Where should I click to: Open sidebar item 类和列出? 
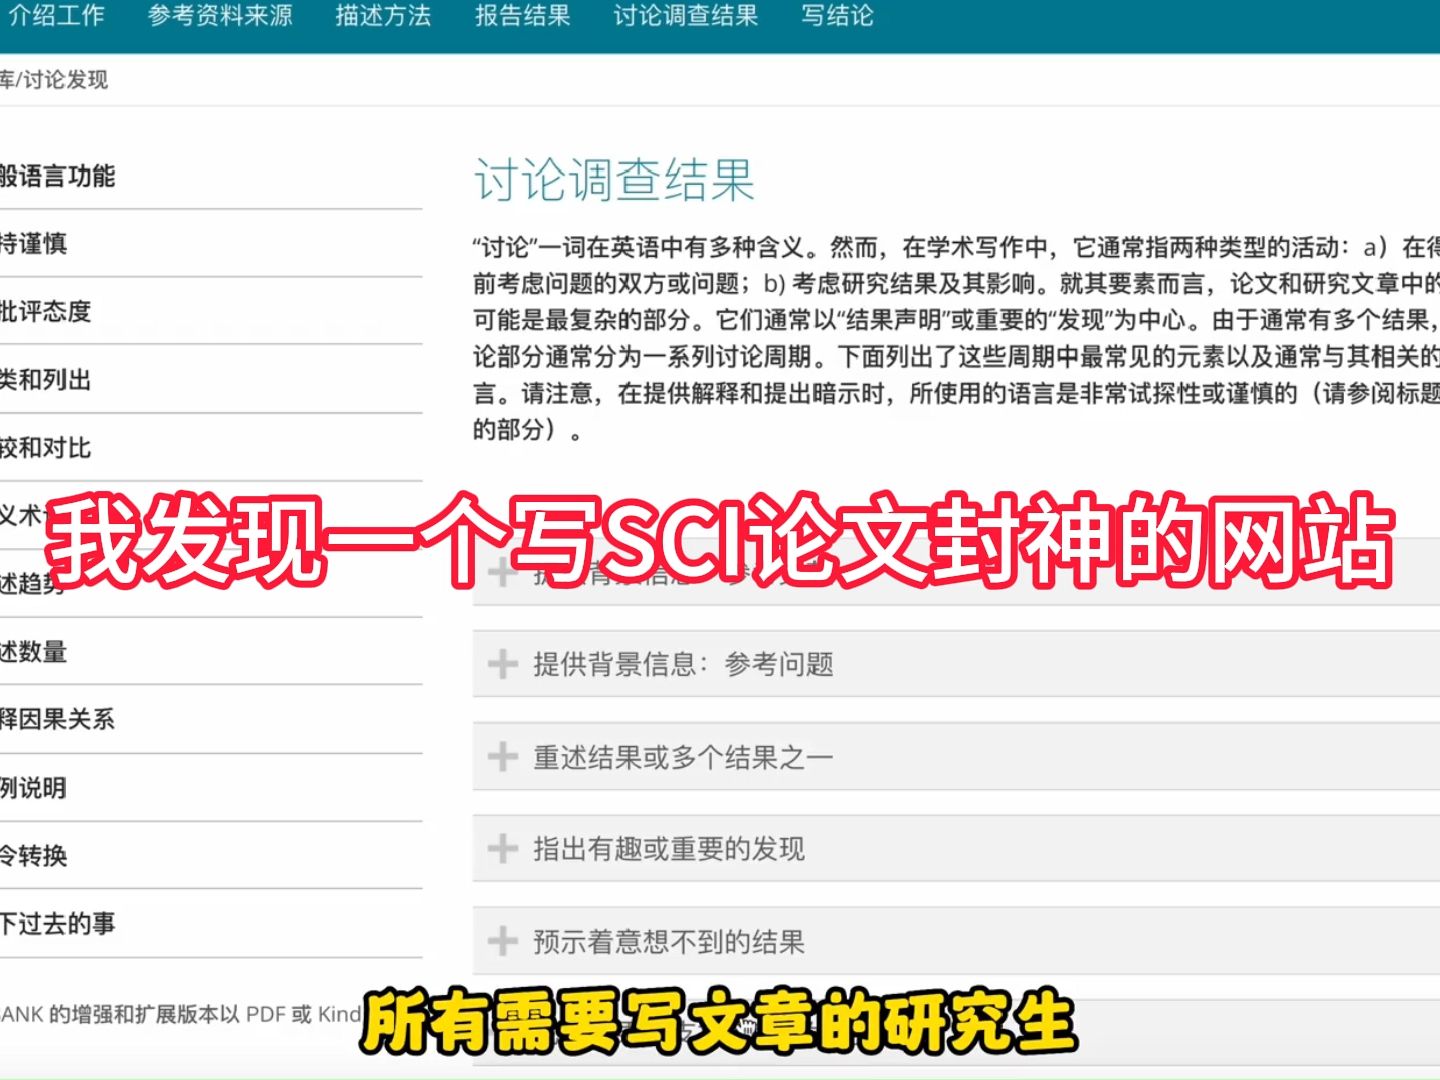click(45, 380)
